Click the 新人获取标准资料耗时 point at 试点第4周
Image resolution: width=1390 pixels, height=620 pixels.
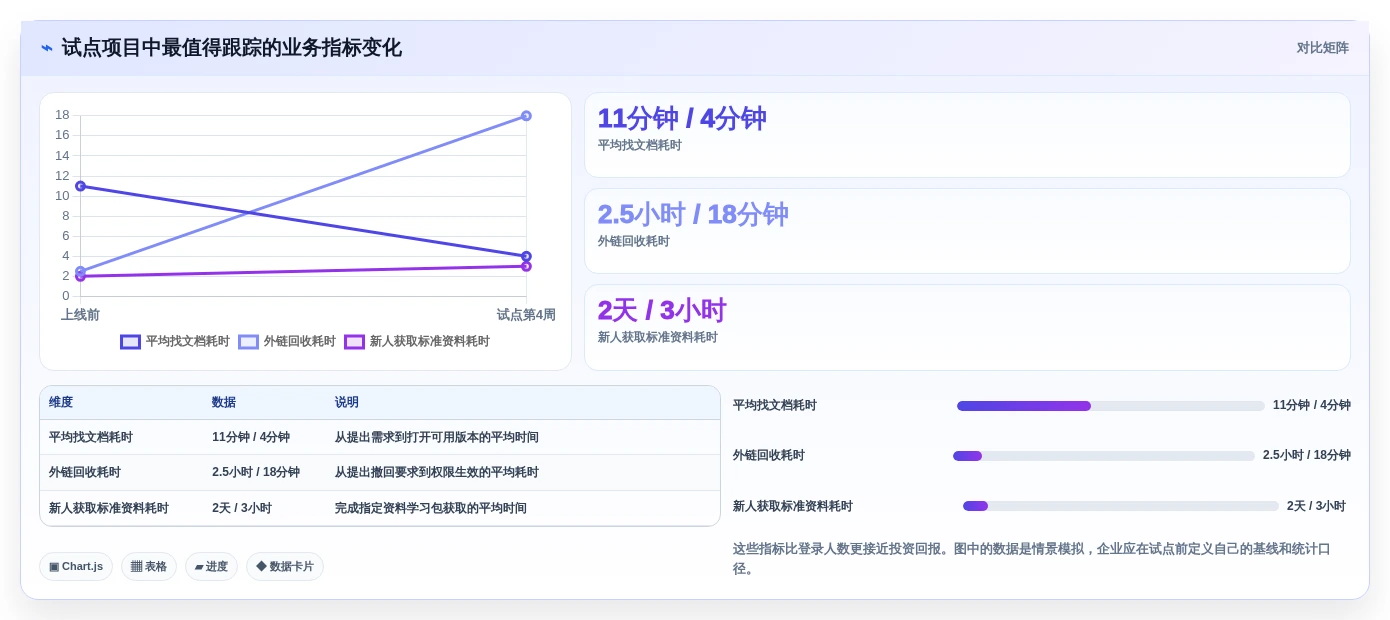[x=526, y=266]
